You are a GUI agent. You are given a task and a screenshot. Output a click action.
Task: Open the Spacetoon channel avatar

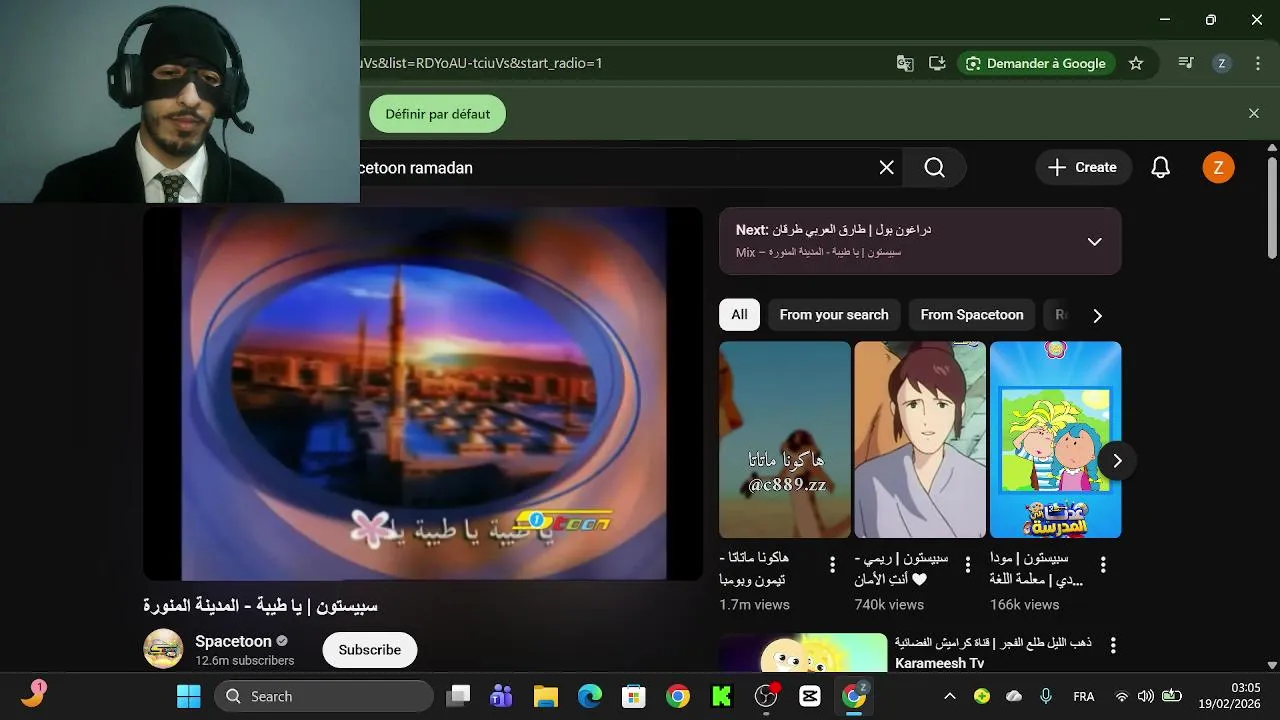point(163,649)
